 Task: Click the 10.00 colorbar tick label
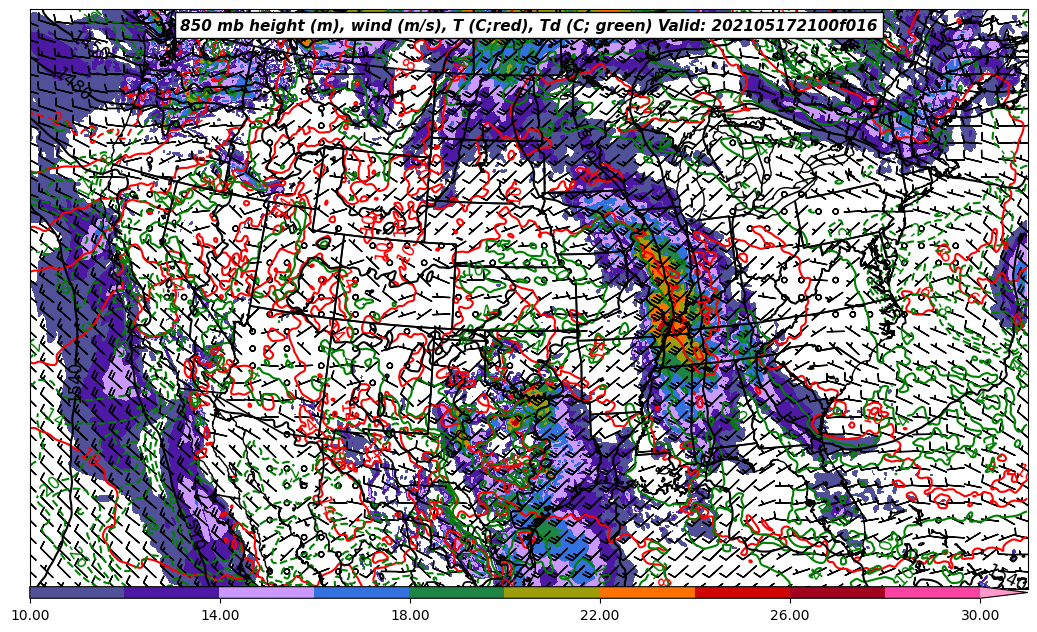coord(30,616)
